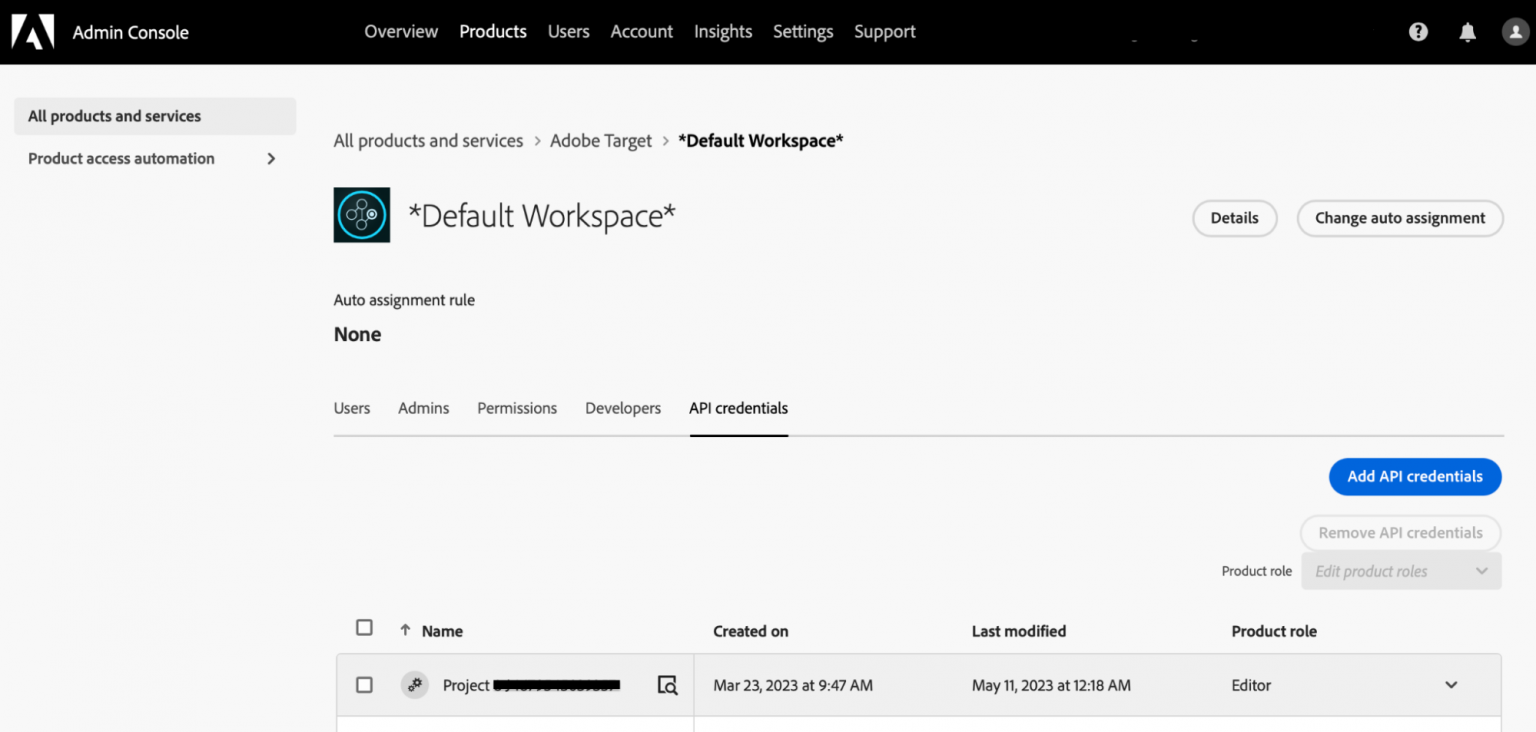
Task: Click the Add API credentials button
Action: pos(1414,477)
